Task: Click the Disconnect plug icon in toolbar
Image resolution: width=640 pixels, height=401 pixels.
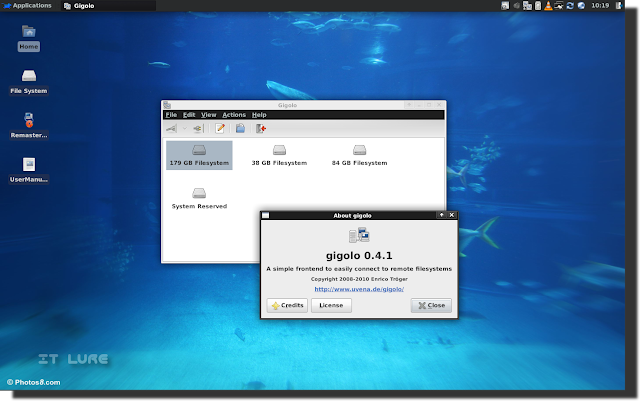Action: [x=198, y=129]
